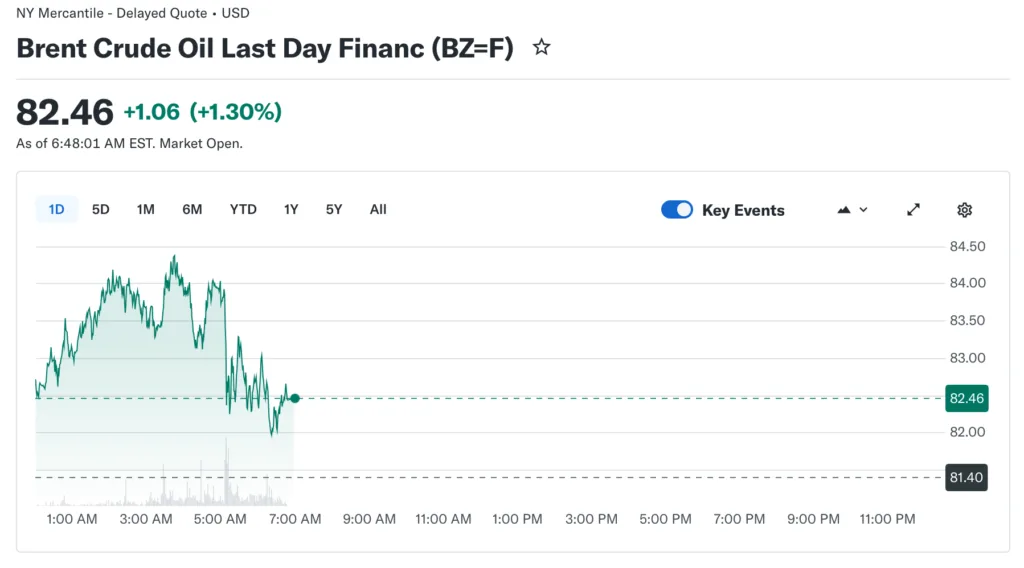Select the 5Y chart range
Viewport: 1024px width, 568px height.
[x=334, y=209]
